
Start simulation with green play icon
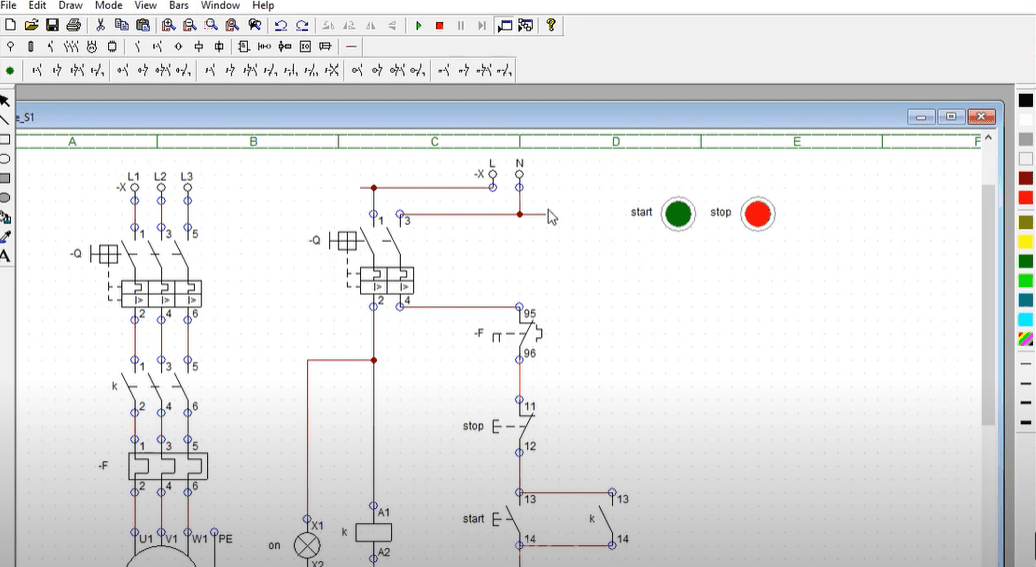418,26
